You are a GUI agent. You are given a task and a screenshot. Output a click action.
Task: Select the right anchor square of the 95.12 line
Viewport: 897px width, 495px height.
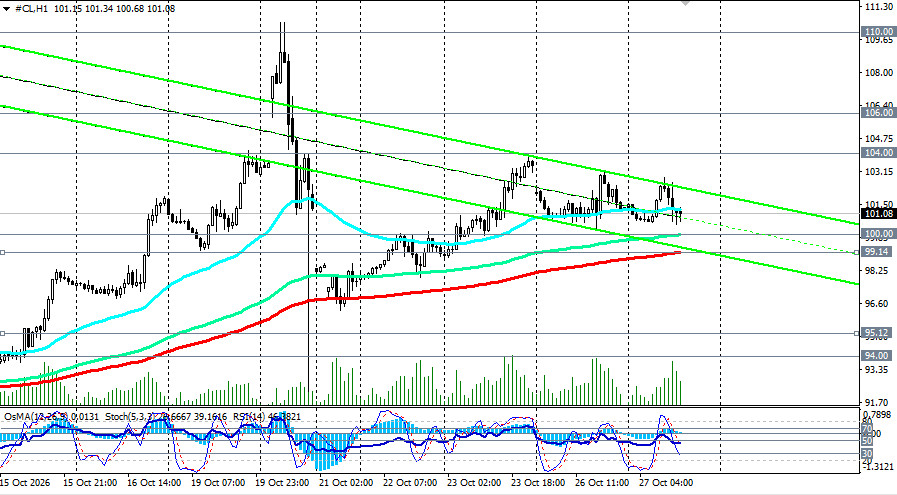(x=856, y=333)
